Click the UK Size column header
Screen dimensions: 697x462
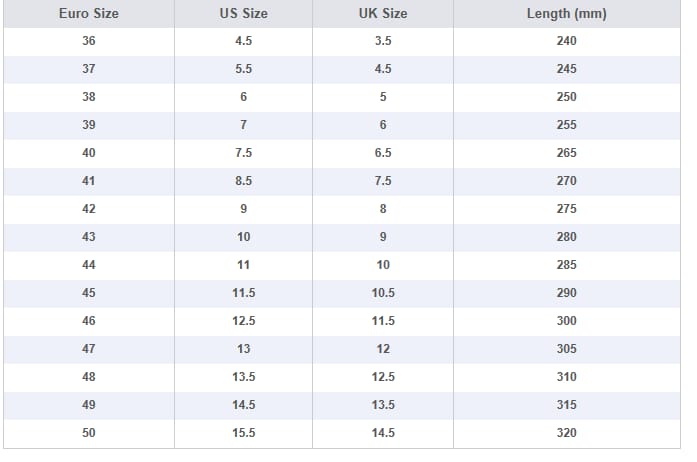(383, 14)
